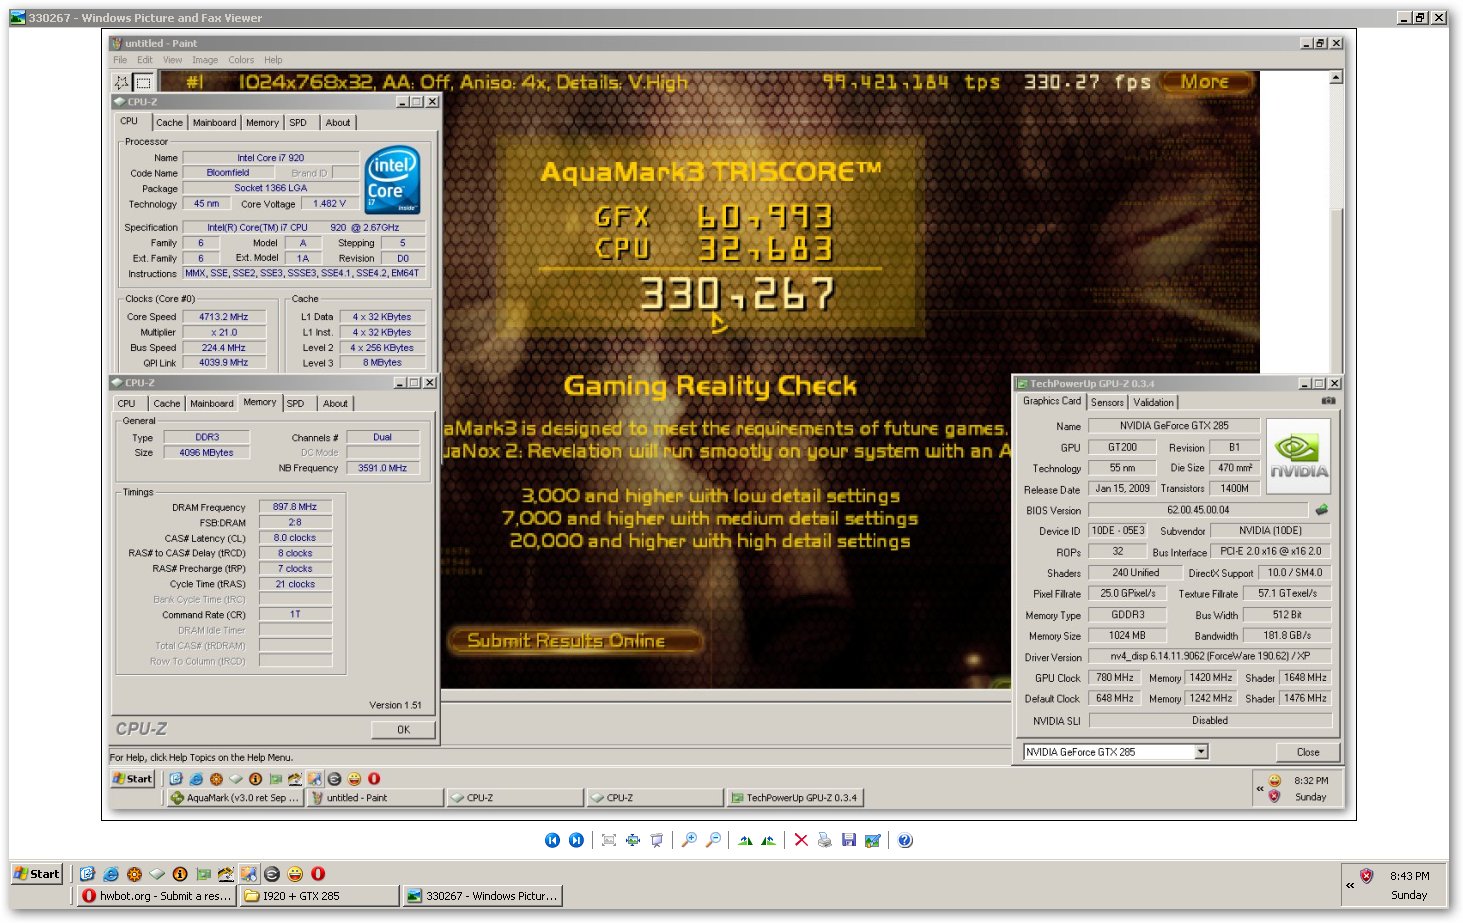Open the yellow smiley messenger in real Quick Launch
This screenshot has width=1463, height=923.
point(295,874)
